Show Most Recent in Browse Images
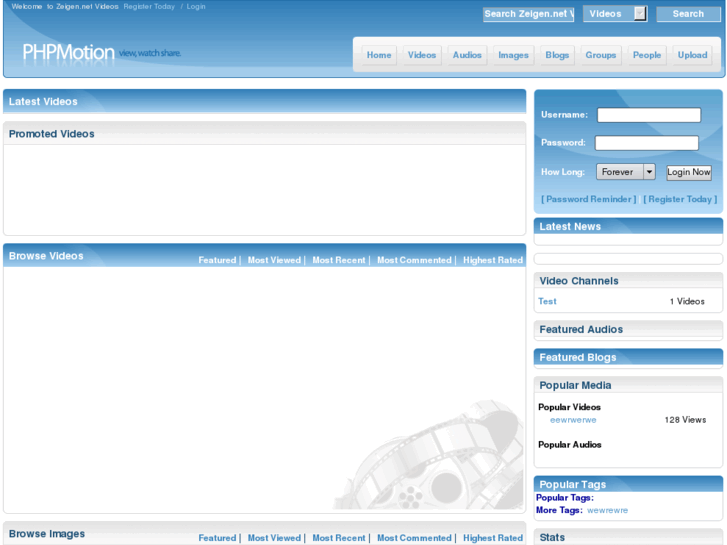 click(x=338, y=538)
